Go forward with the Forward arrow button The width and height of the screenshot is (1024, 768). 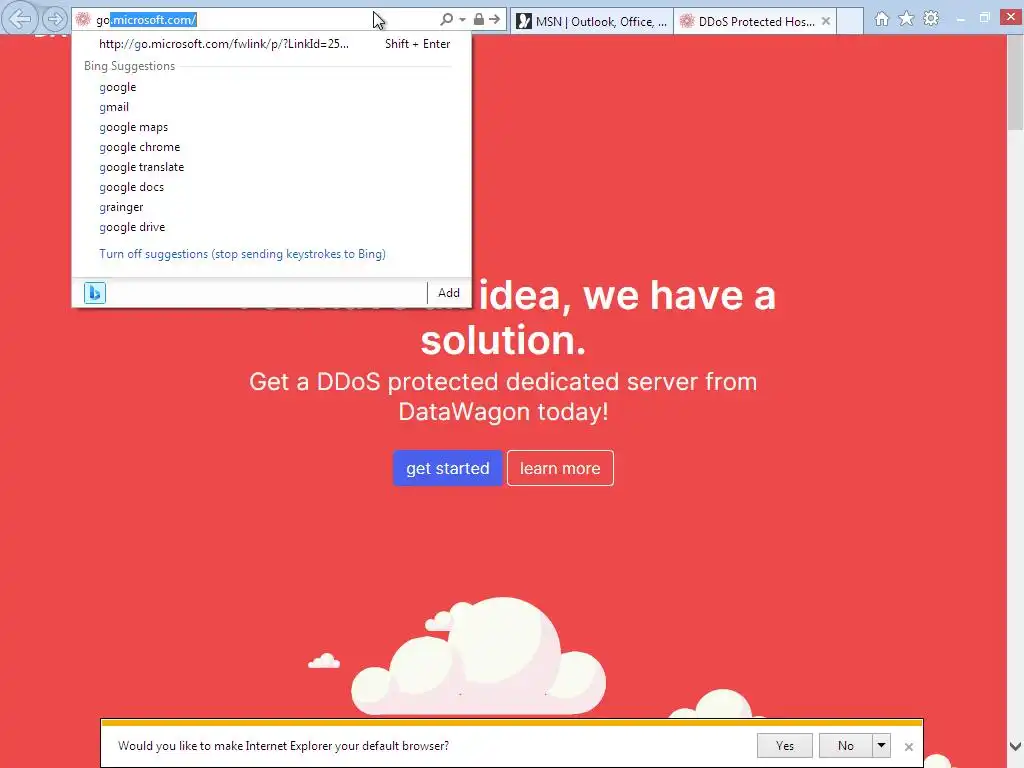click(x=55, y=20)
